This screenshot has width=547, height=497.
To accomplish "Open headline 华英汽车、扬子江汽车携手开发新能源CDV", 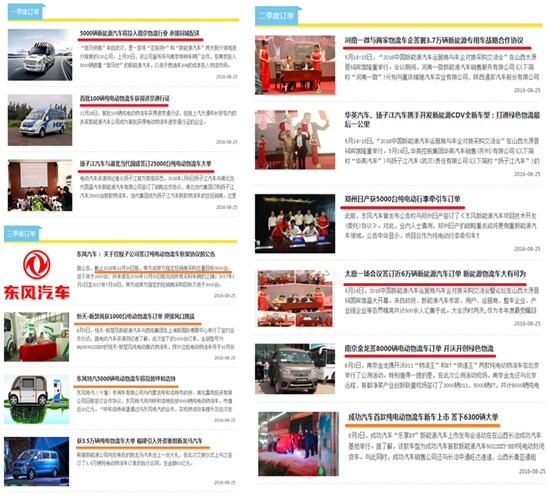I will pos(442,119).
